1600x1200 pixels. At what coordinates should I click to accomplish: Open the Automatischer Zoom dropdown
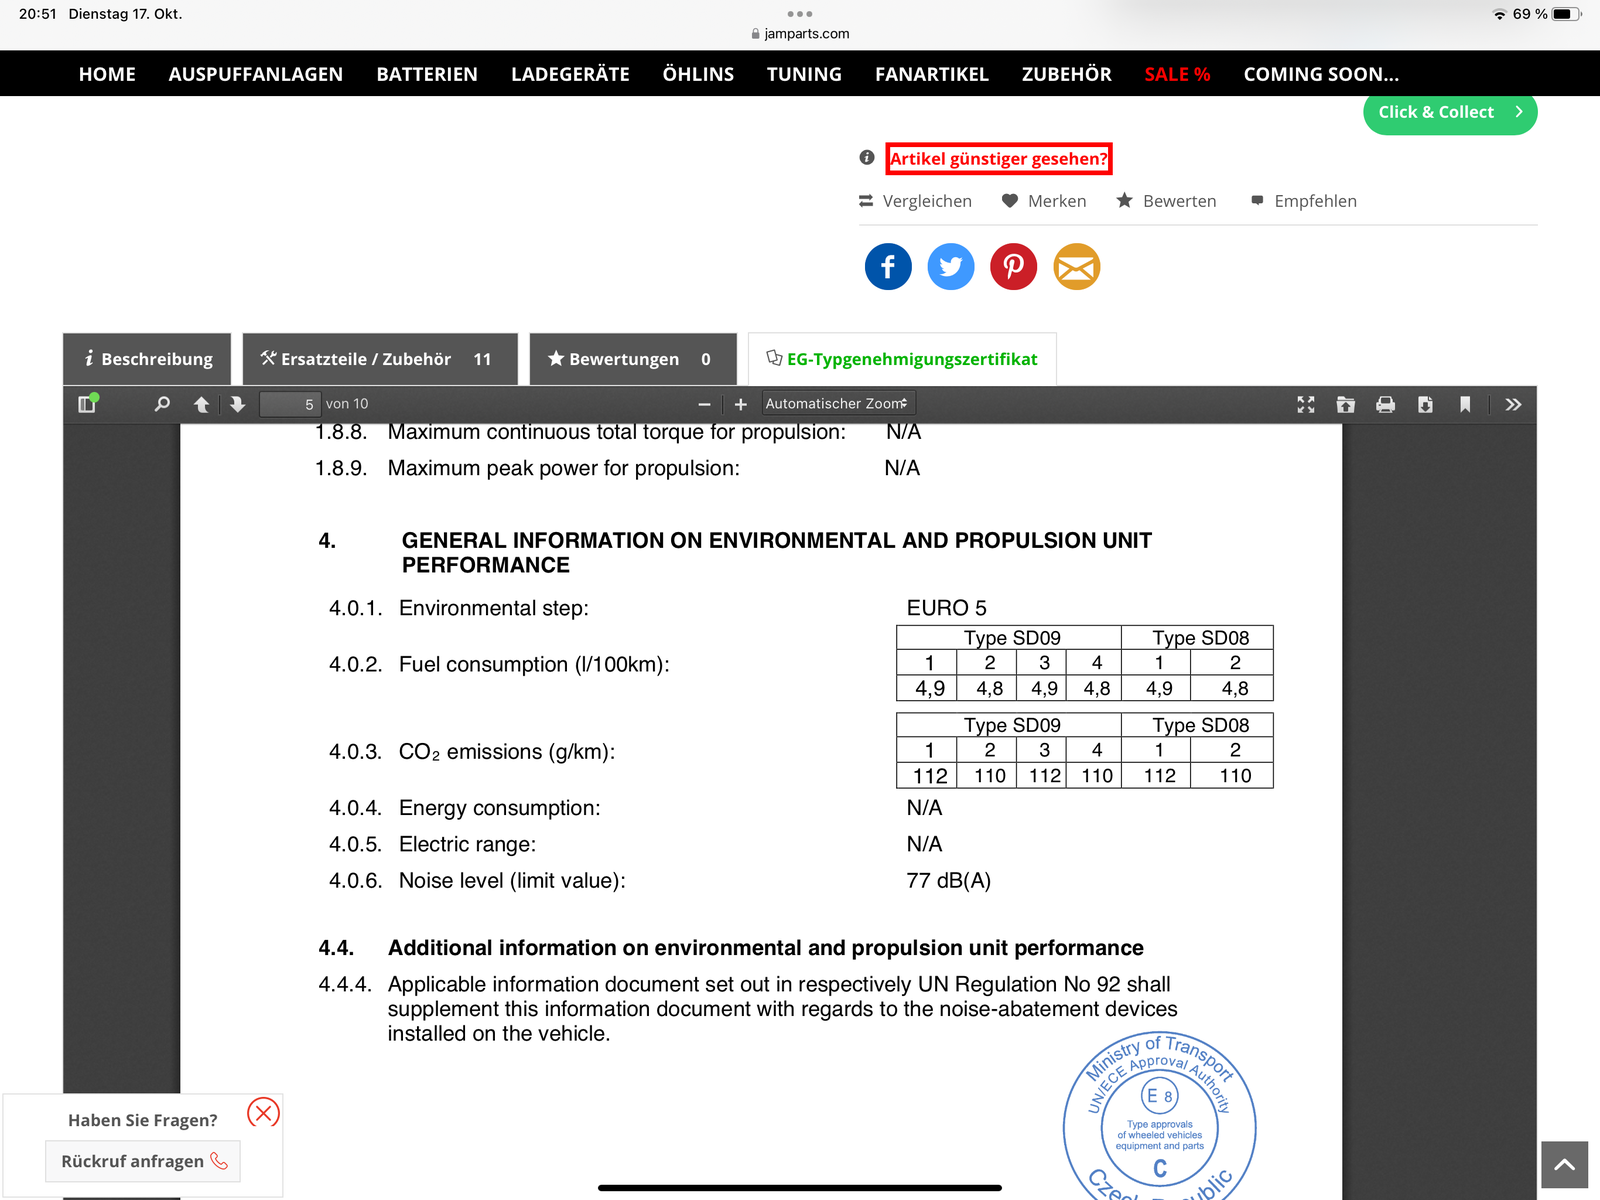point(837,404)
